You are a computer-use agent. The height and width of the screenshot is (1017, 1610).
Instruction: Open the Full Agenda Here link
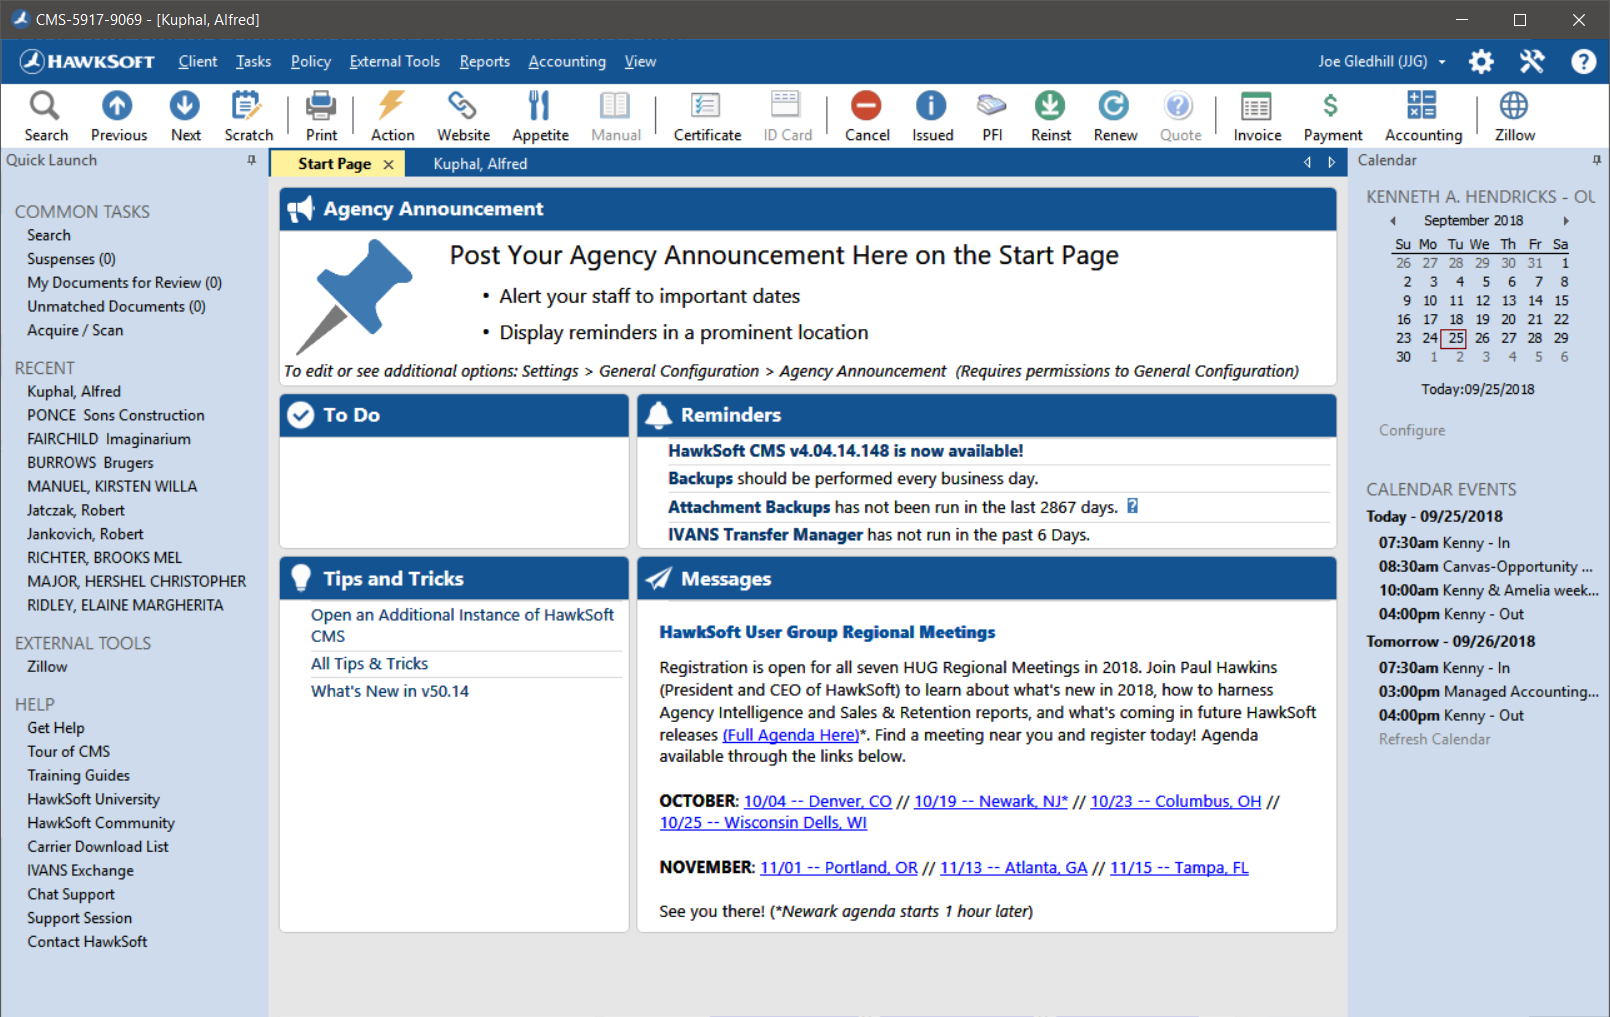click(x=790, y=735)
